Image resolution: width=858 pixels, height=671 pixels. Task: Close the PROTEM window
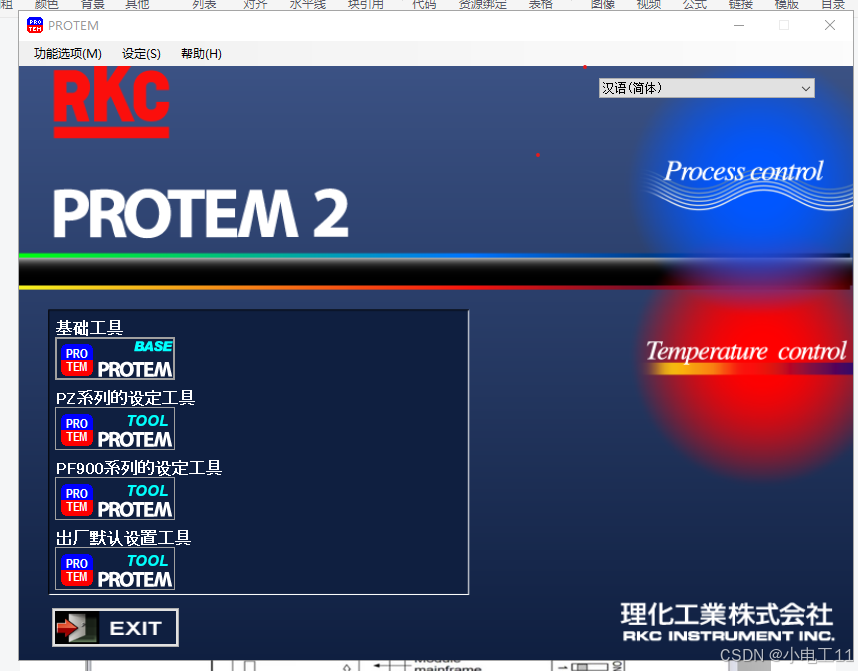[830, 25]
